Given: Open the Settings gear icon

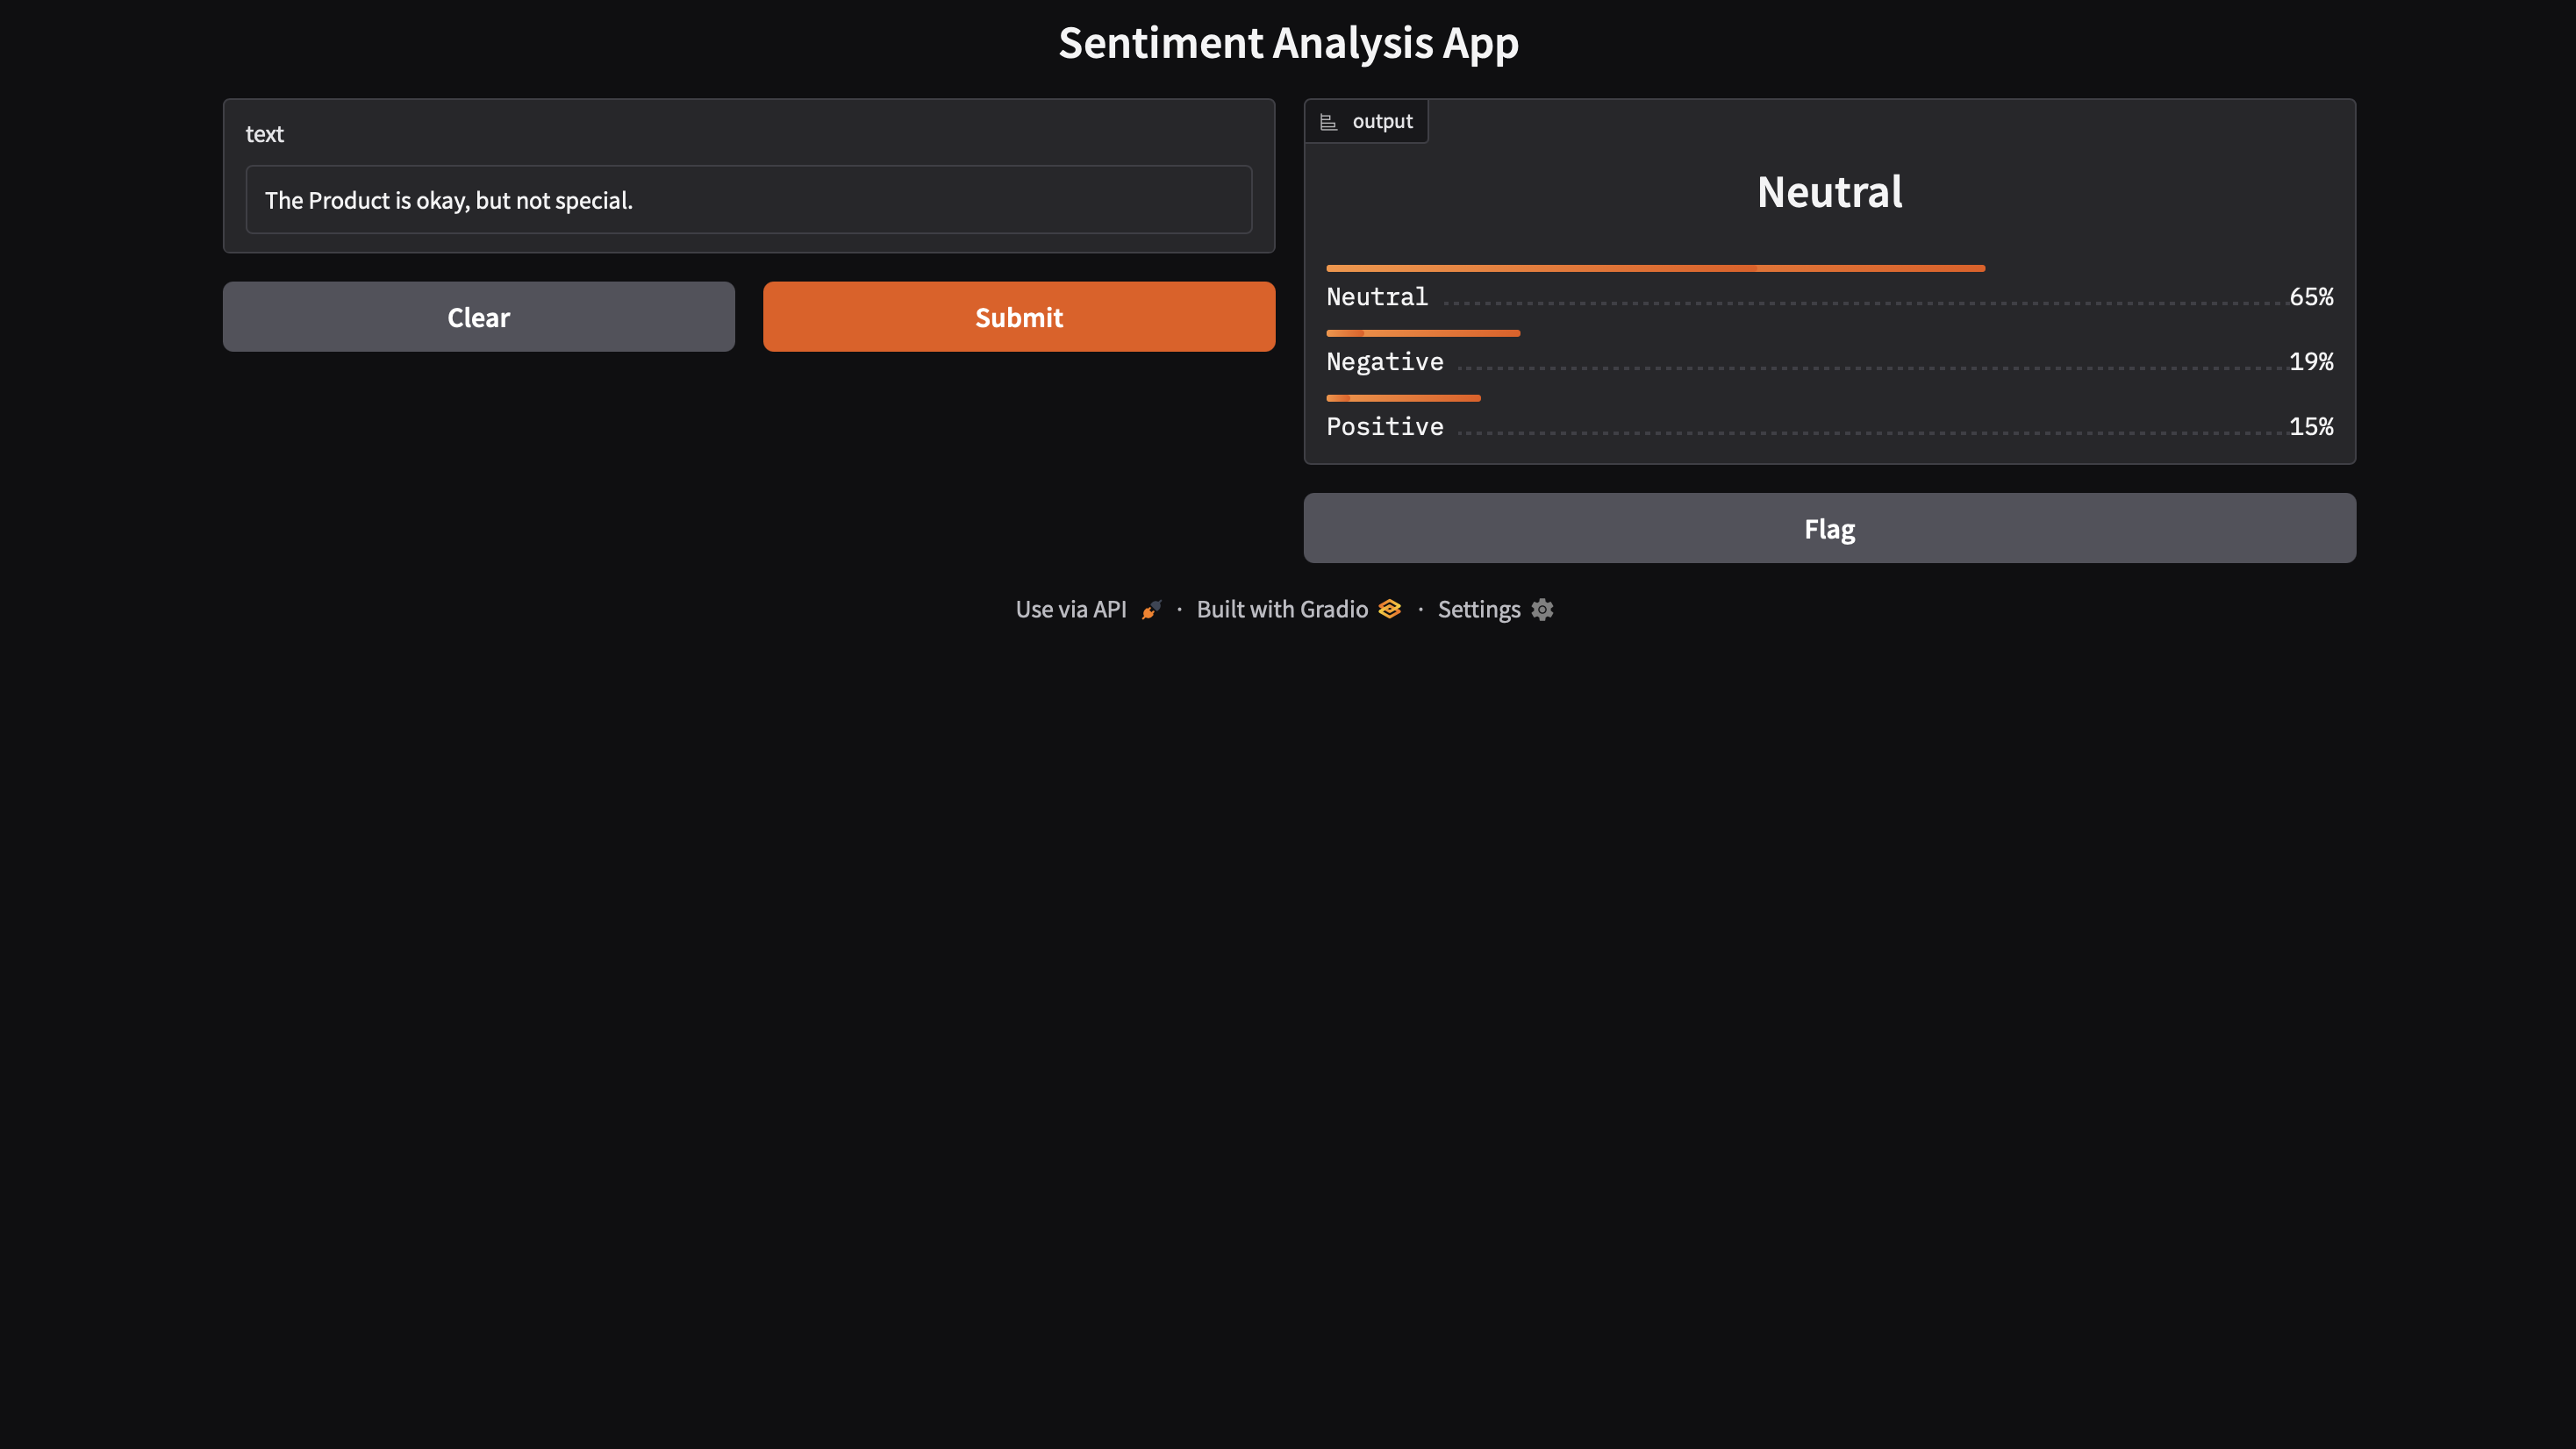Looking at the screenshot, I should point(1542,610).
